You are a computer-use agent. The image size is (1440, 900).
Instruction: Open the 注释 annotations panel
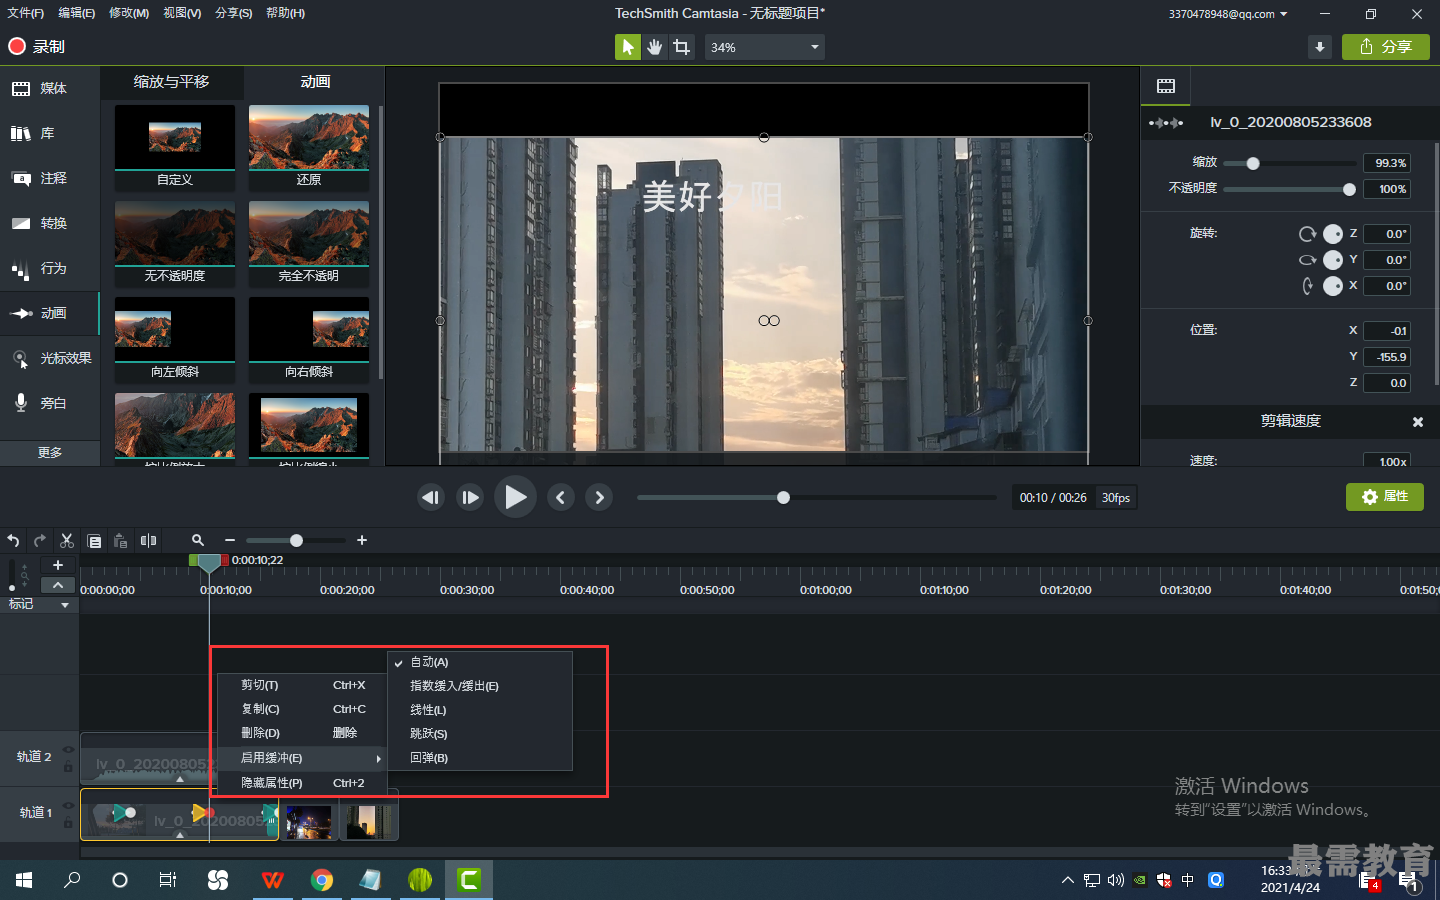[x=50, y=178]
